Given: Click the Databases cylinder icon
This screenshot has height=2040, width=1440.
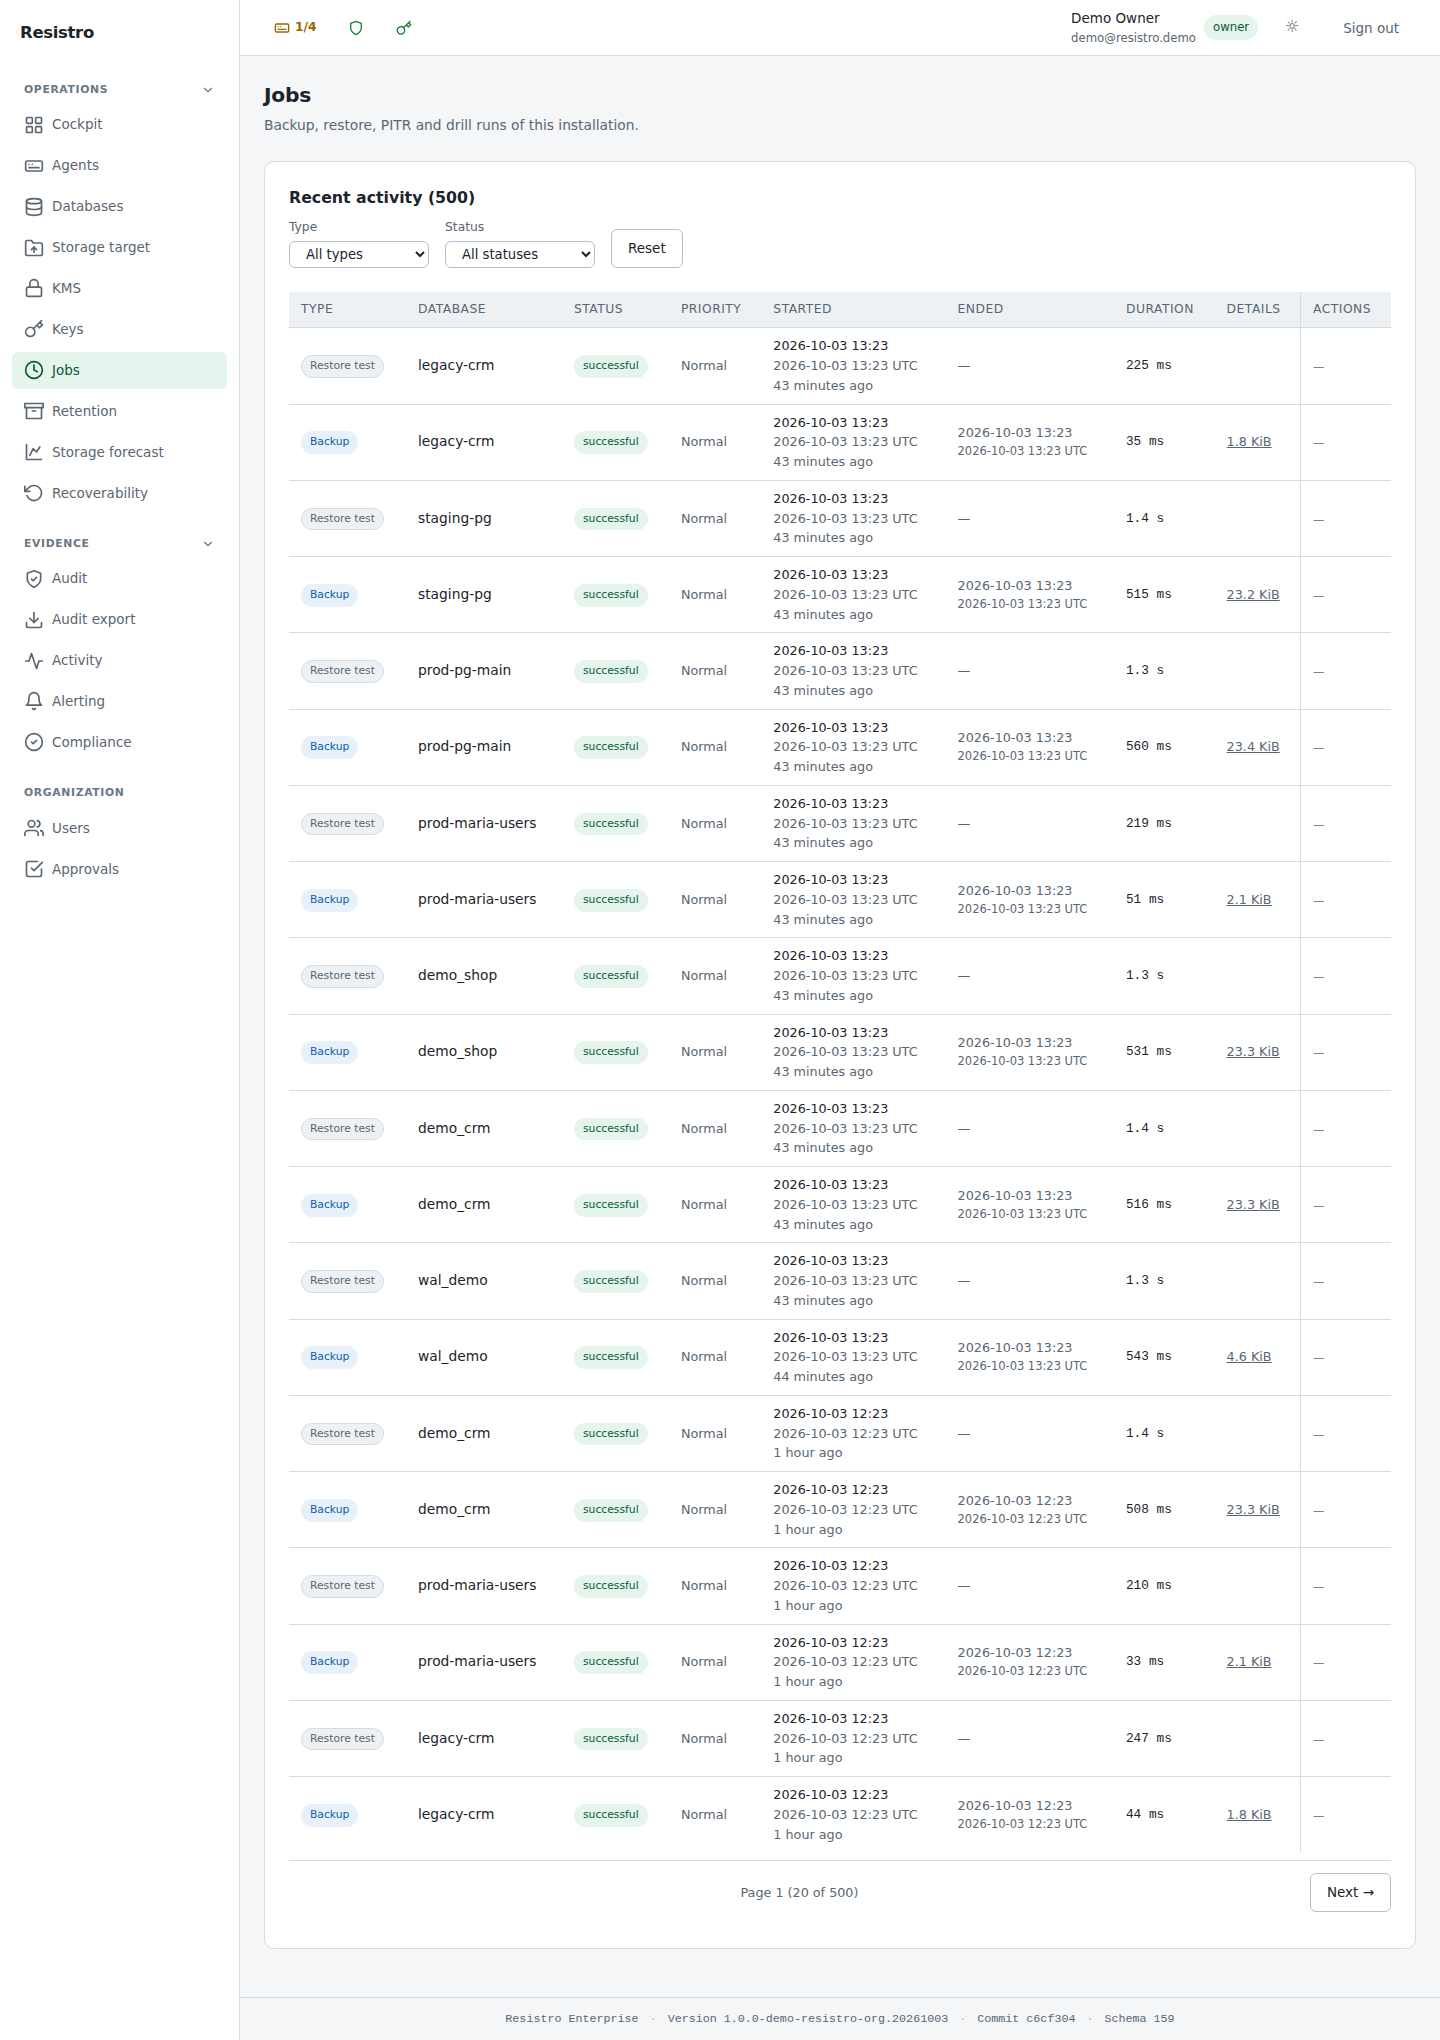Looking at the screenshot, I should 34,207.
